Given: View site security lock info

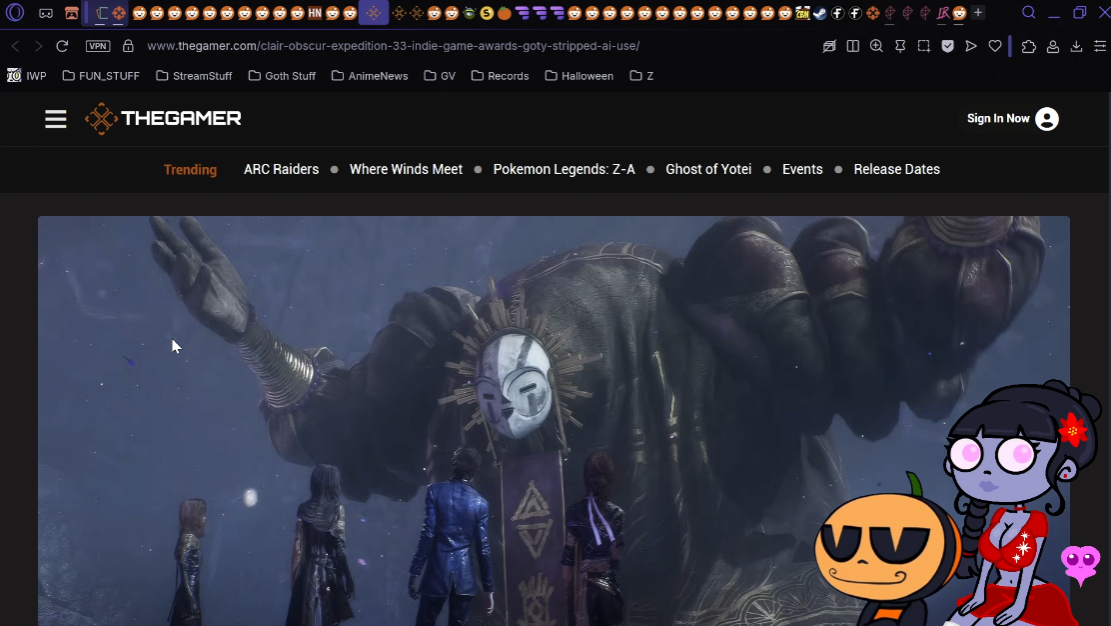Looking at the screenshot, I should tap(128, 46).
